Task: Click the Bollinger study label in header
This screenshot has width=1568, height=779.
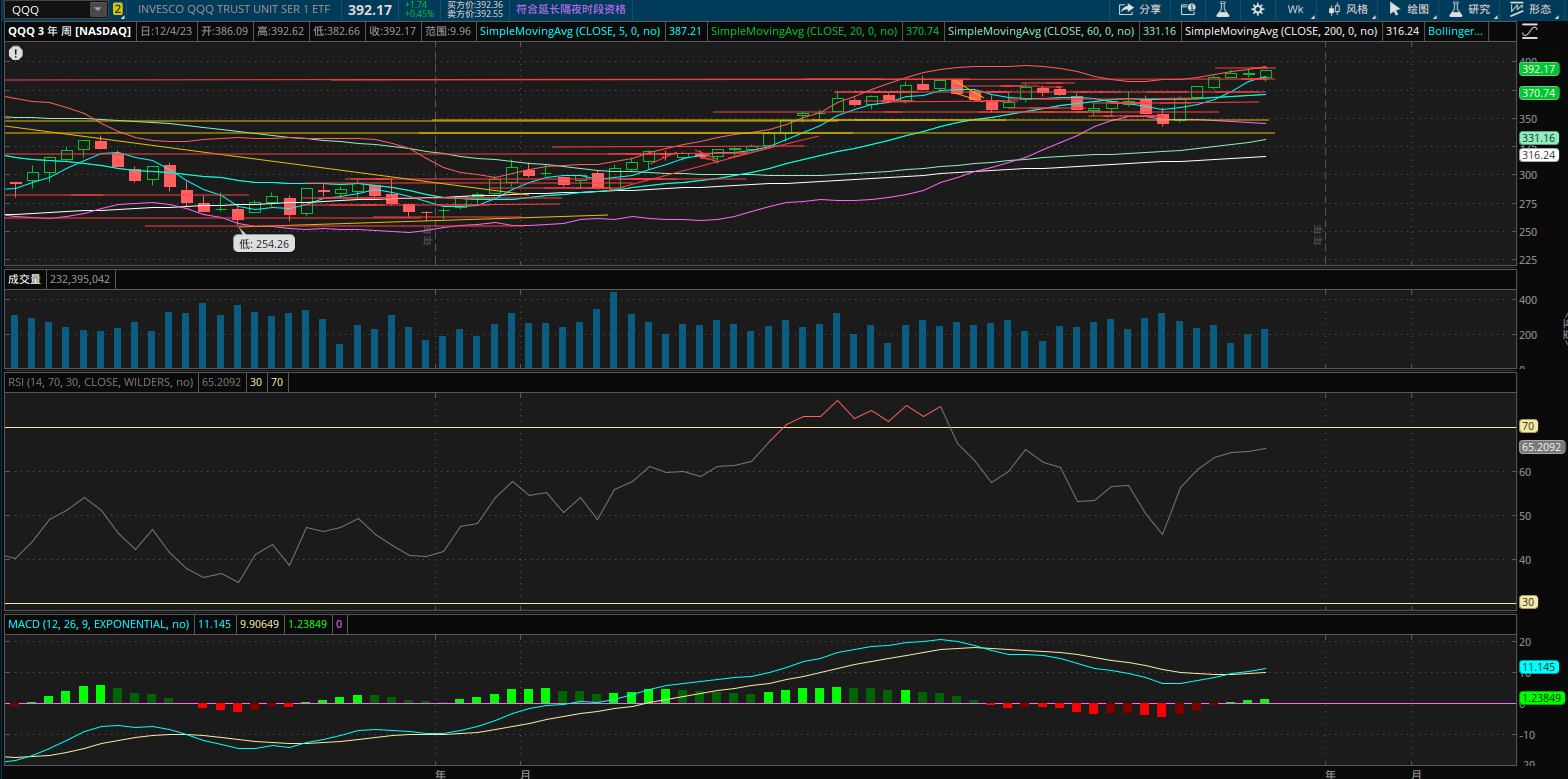Action: click(x=1456, y=32)
